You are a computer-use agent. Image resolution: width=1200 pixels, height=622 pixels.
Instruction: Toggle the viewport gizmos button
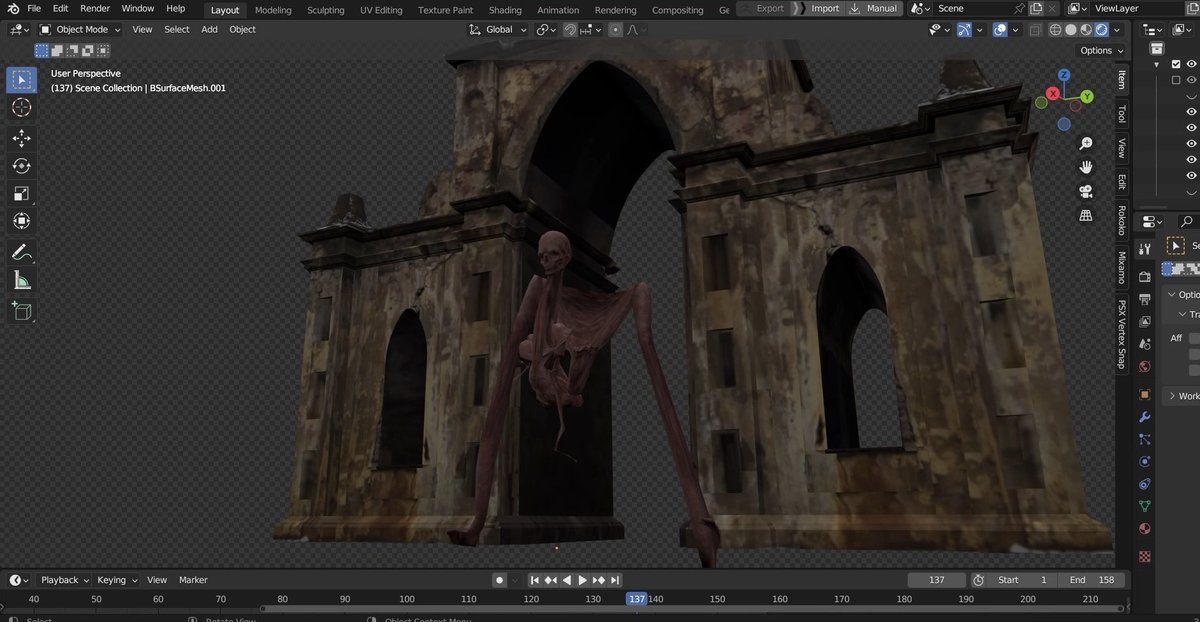(965, 29)
